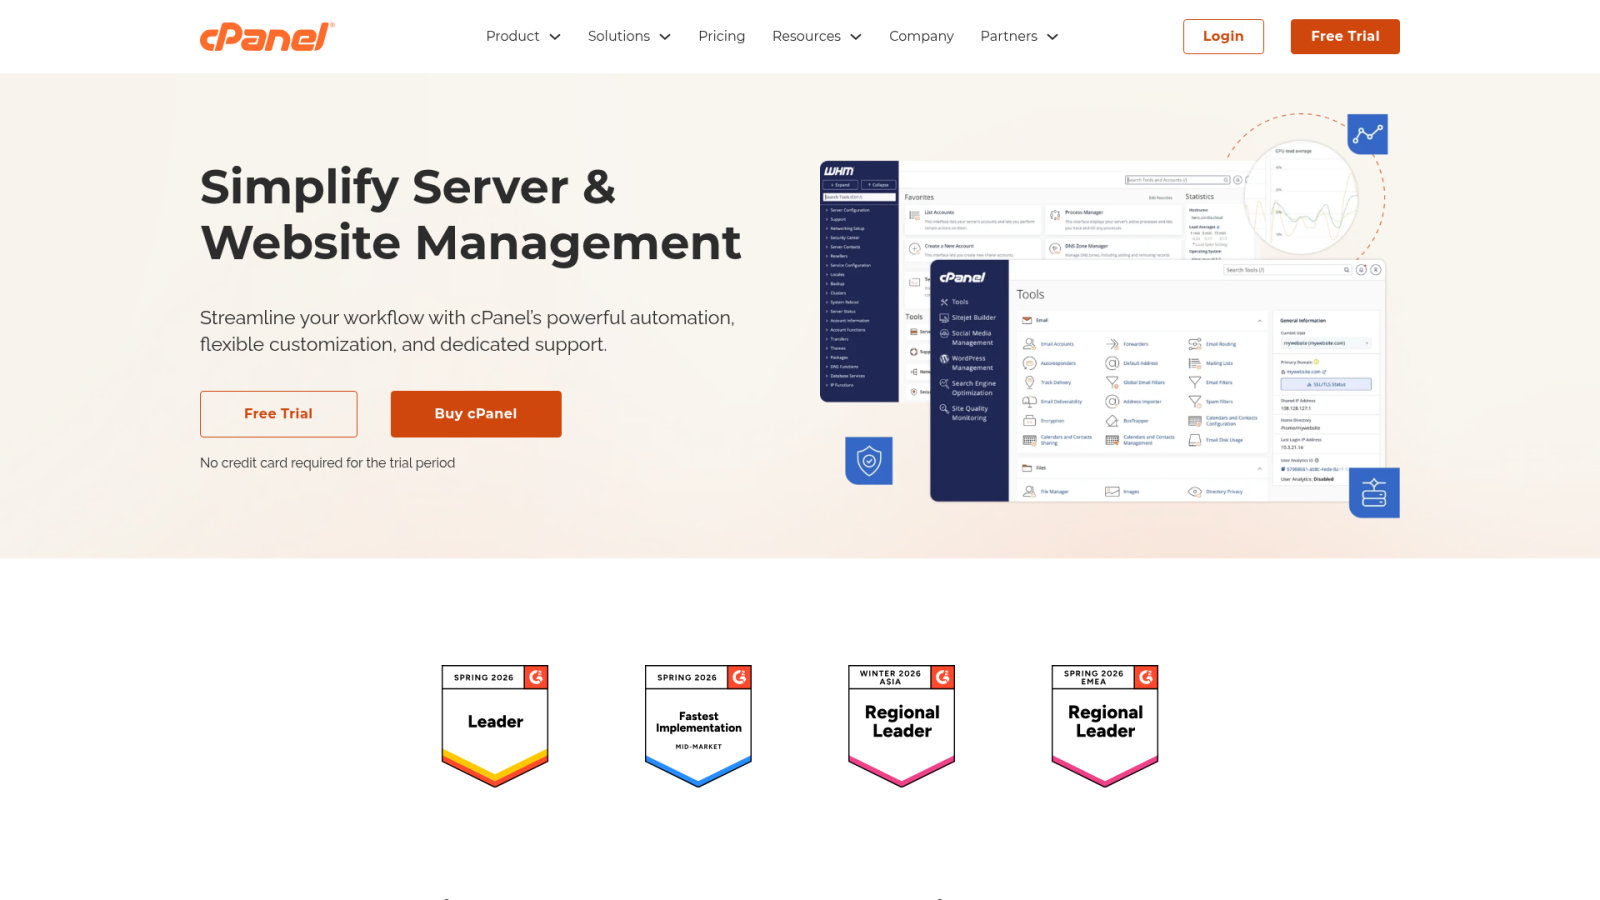Click the Directory Privacy eye icon in the preview

1195,492
